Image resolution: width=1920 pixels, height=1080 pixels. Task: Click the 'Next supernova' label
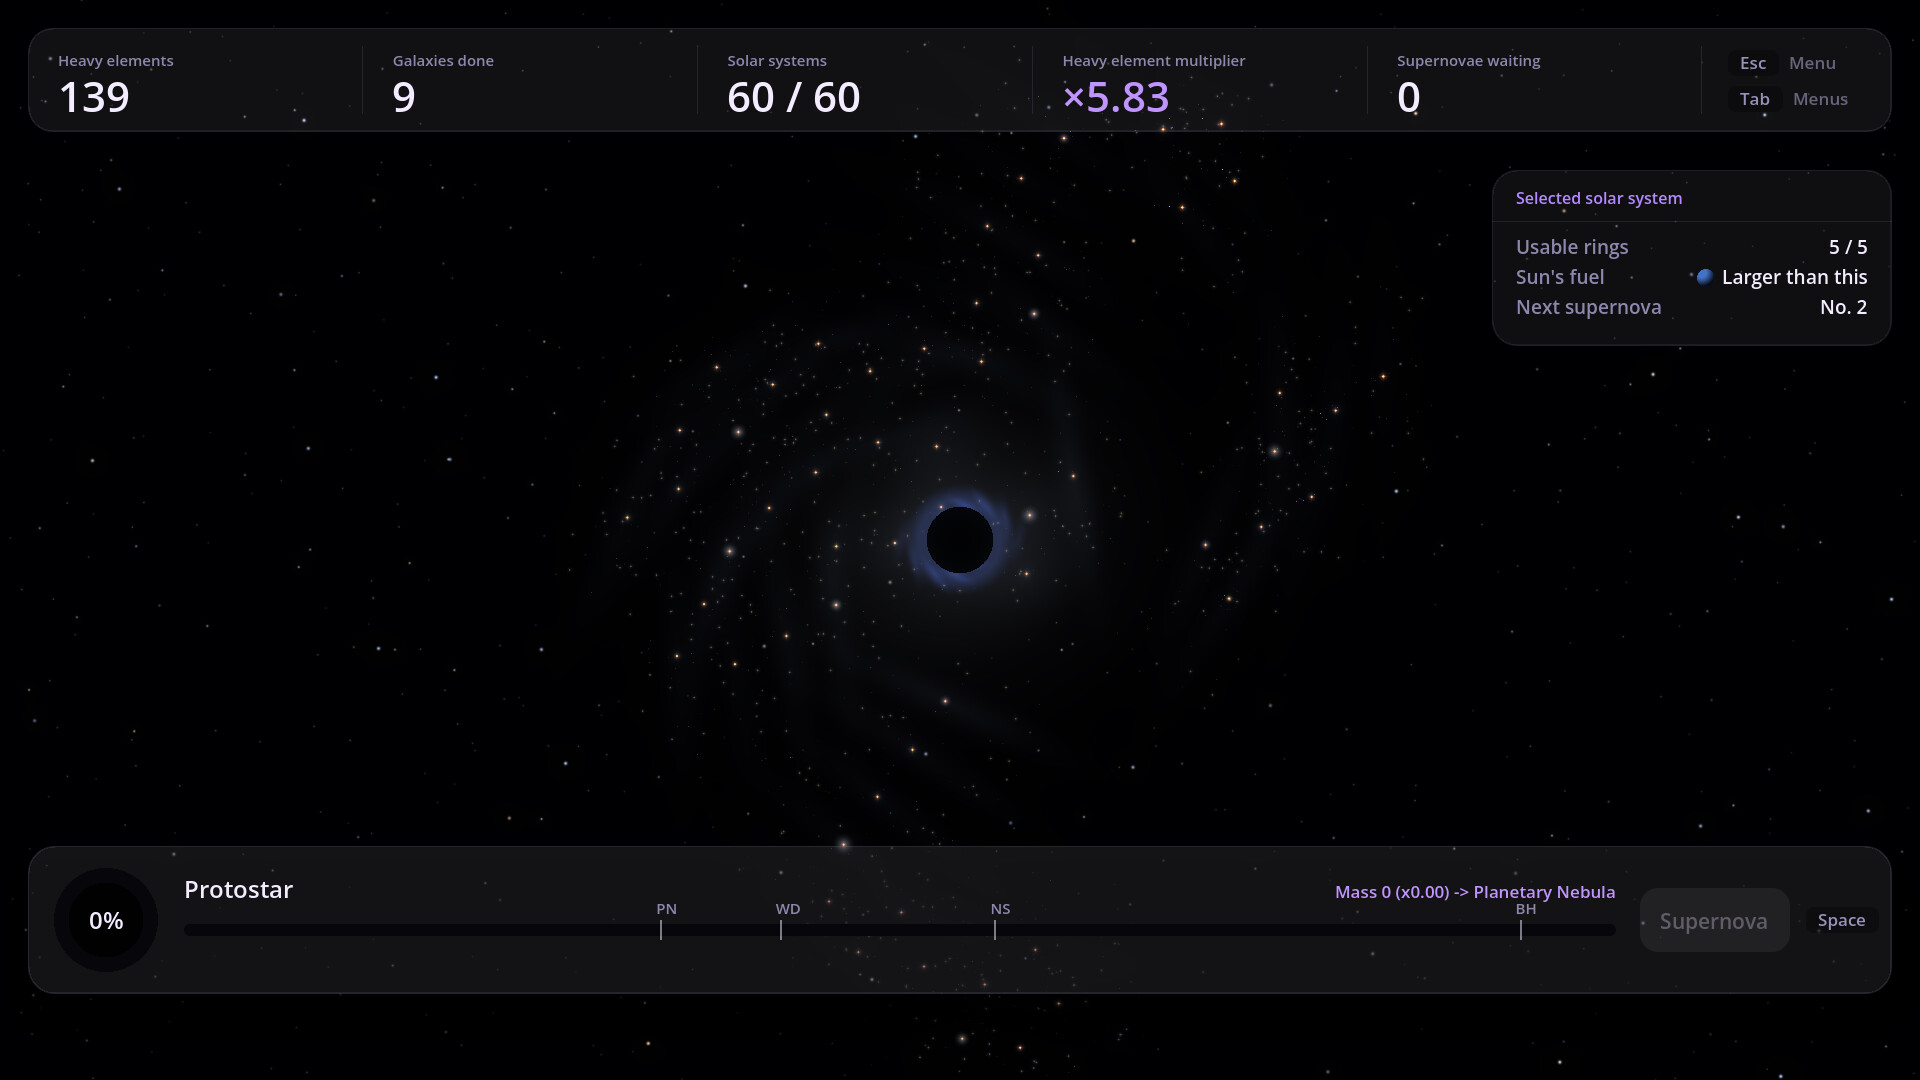[1588, 307]
